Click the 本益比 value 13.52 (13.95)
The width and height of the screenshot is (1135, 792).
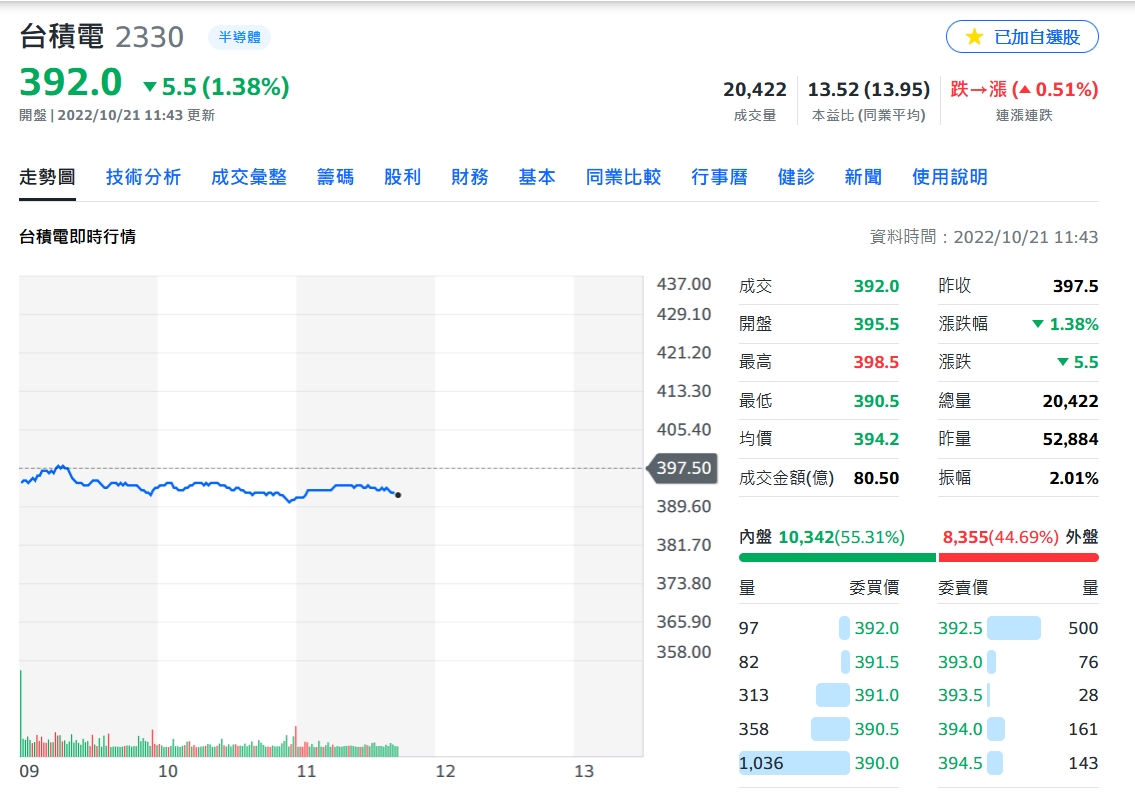point(869,89)
